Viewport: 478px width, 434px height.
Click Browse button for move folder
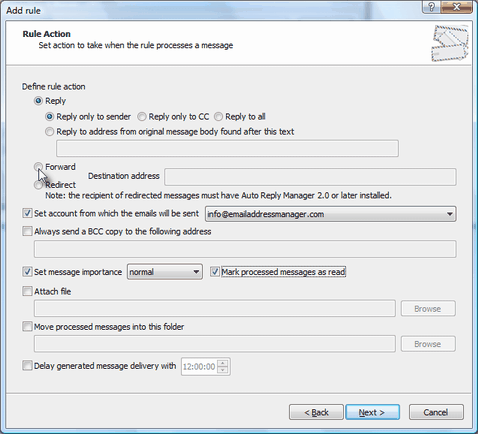(x=428, y=344)
